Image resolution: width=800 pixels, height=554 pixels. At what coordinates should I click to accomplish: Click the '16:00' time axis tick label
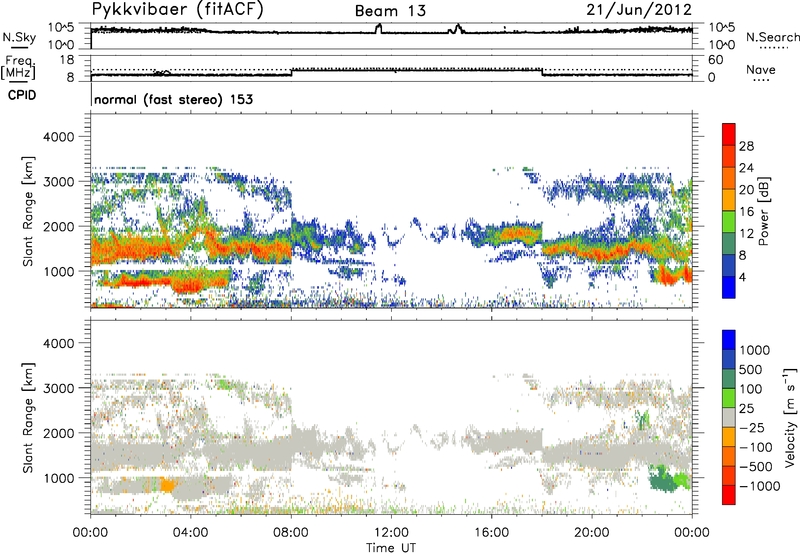point(491,533)
